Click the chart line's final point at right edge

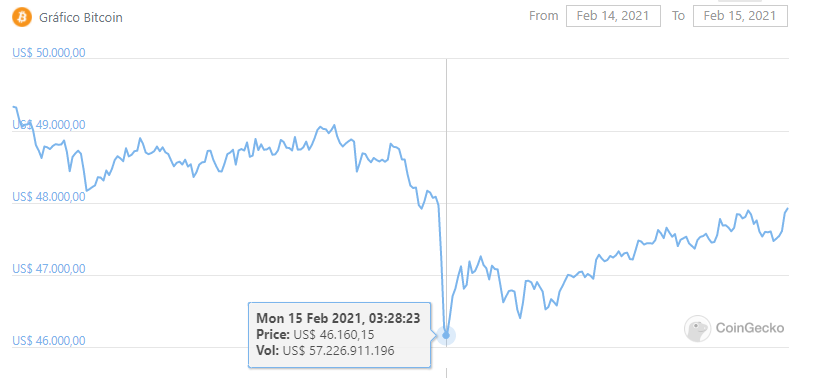click(787, 208)
